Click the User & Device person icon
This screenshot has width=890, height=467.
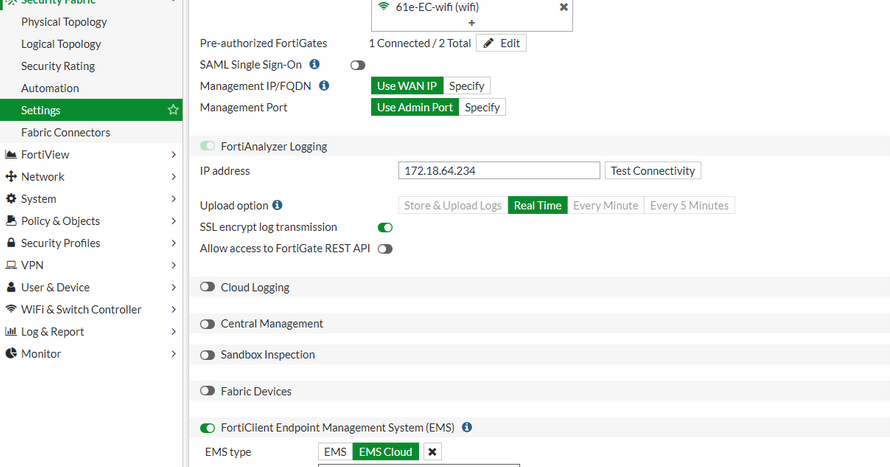point(11,287)
